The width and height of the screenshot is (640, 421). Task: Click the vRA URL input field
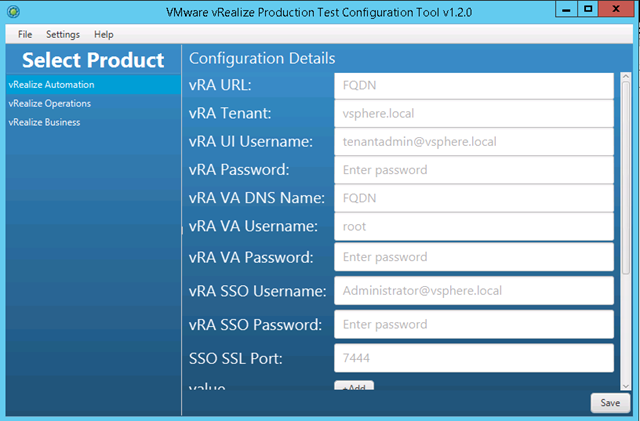[473, 86]
